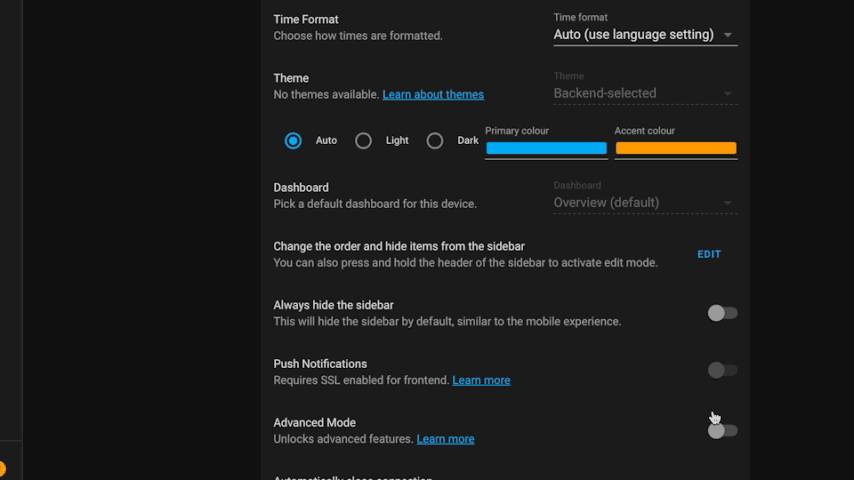Click the Dashboard dropdown arrow icon

point(728,203)
